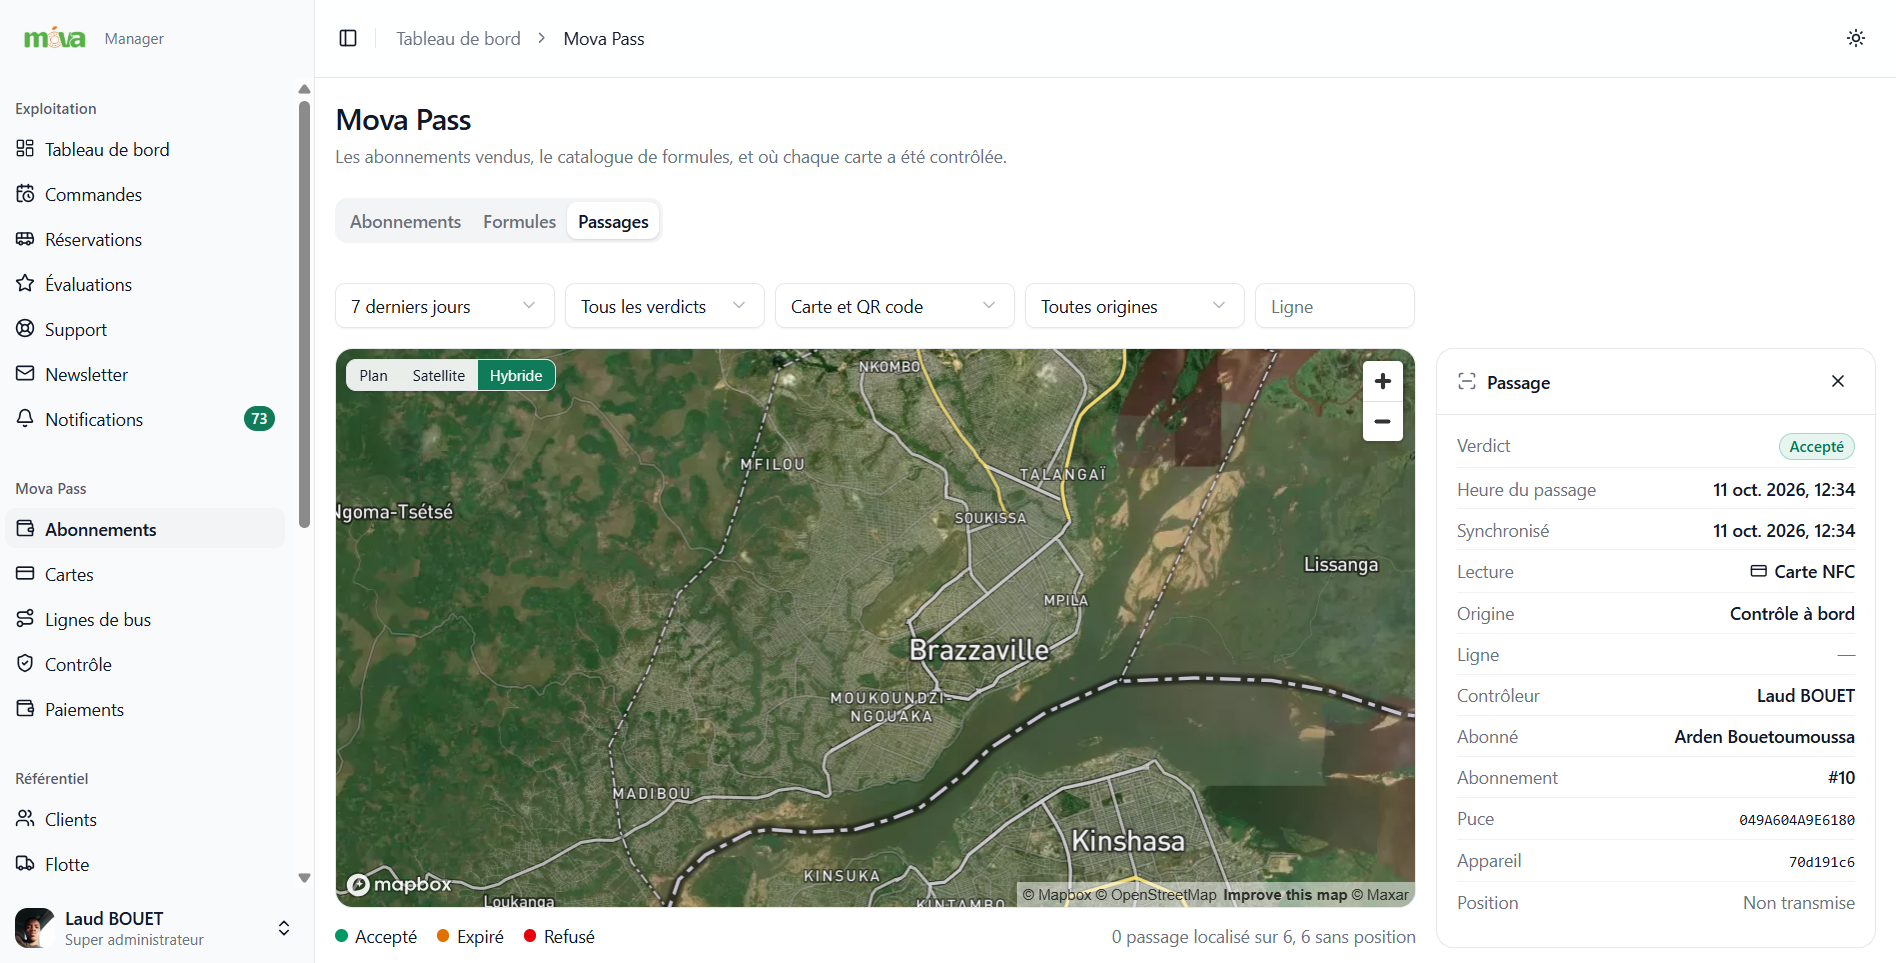Click the OpenStreetMap attribution link

coord(1156,895)
